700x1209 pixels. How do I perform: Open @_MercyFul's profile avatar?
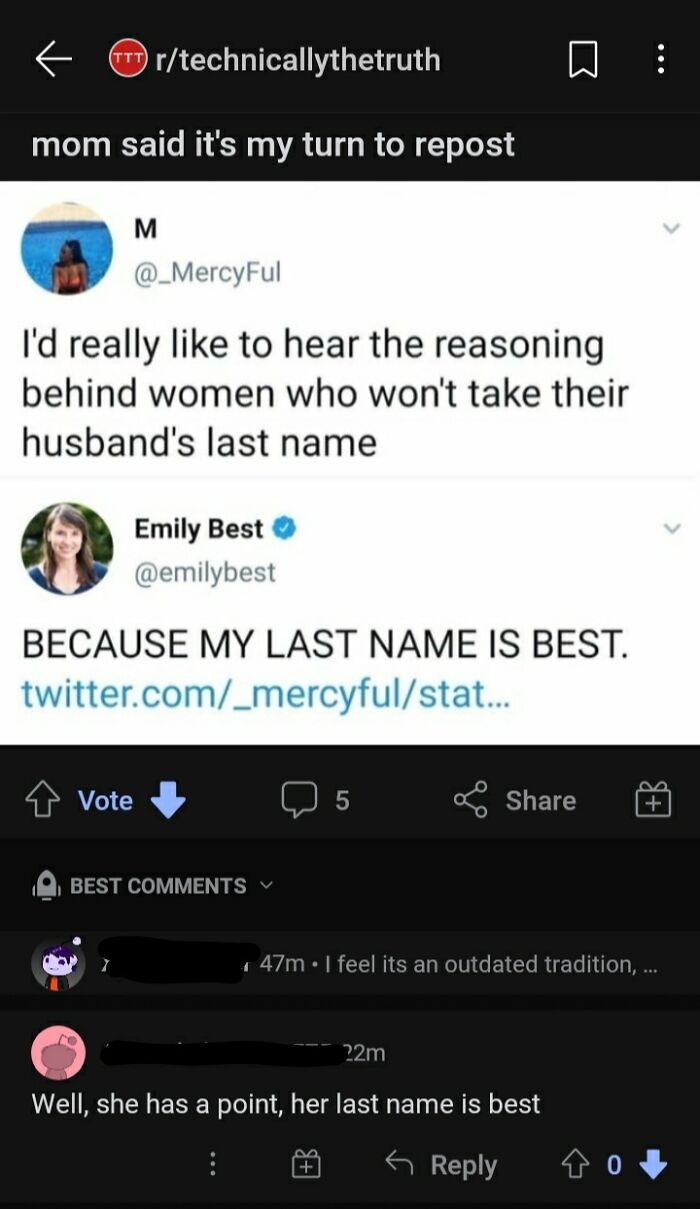tap(67, 248)
